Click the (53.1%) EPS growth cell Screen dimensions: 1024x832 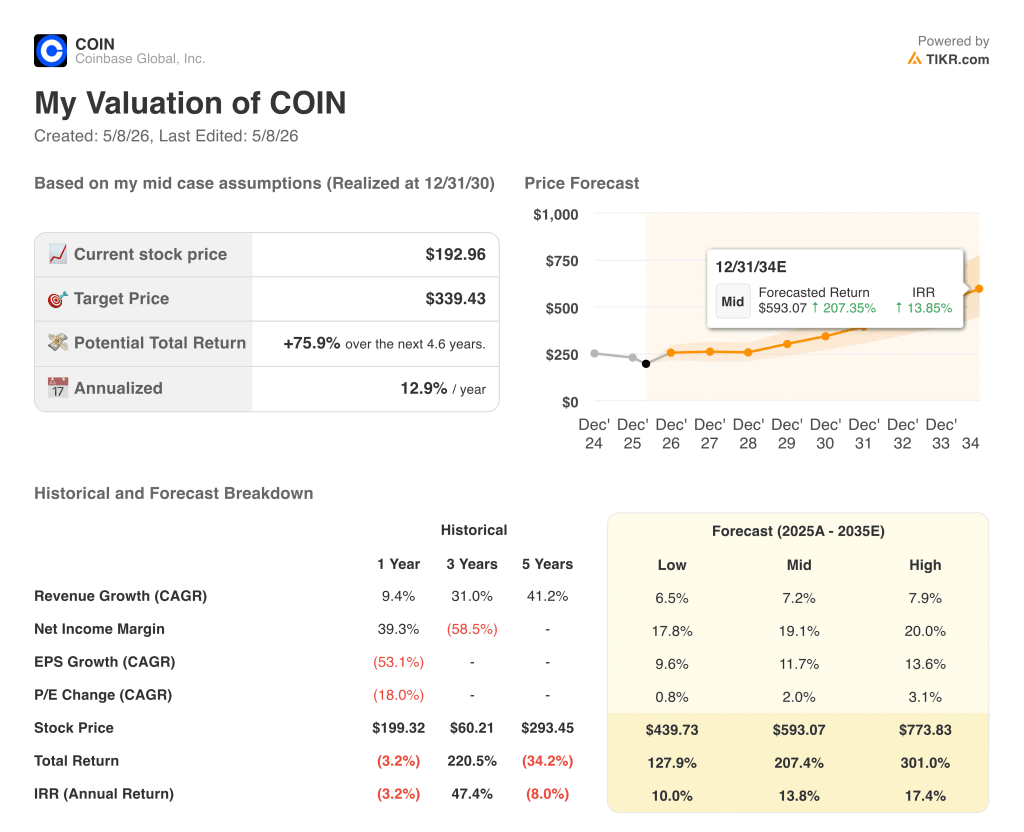(x=398, y=662)
